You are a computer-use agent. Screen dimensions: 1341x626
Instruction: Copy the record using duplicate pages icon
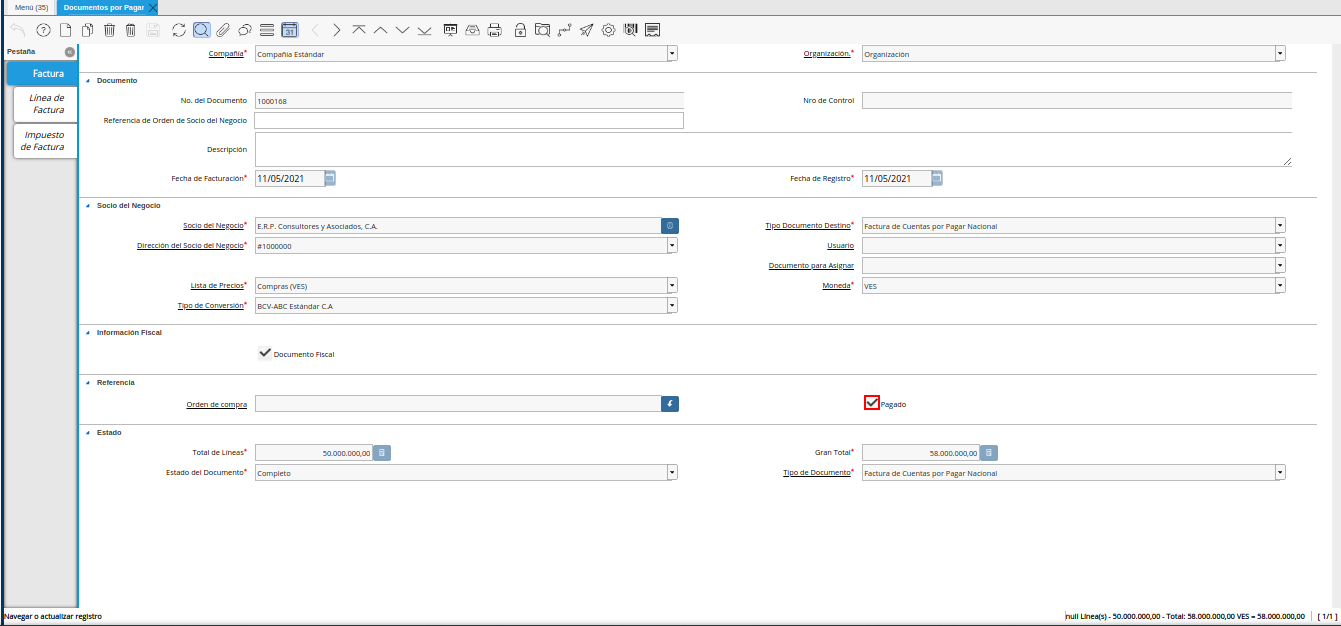(87, 30)
